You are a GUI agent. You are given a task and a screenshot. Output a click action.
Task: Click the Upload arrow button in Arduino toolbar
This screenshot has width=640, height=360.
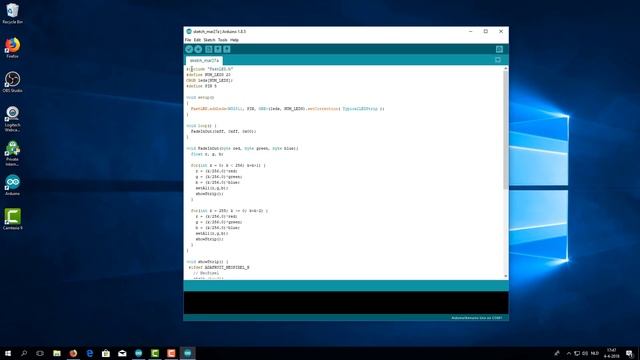tap(198, 49)
